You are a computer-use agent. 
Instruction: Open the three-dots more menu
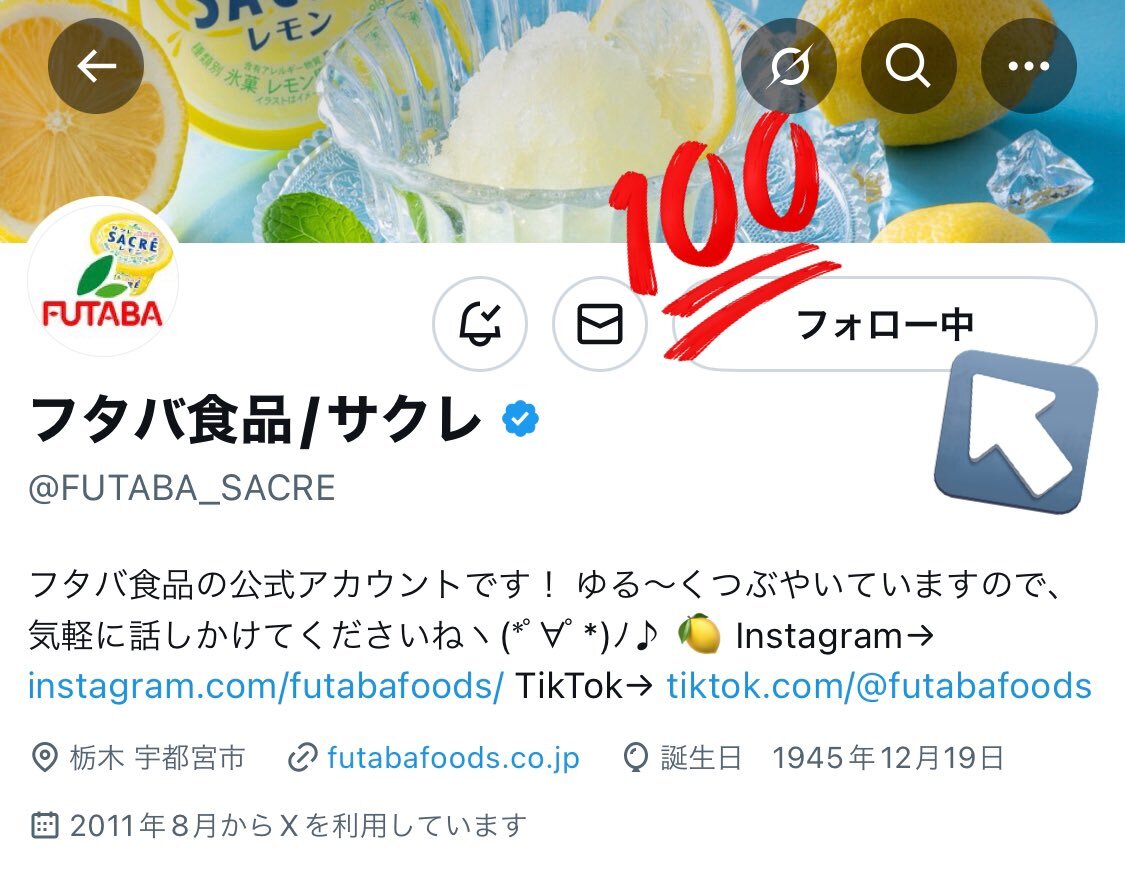pyautogui.click(x=1028, y=66)
